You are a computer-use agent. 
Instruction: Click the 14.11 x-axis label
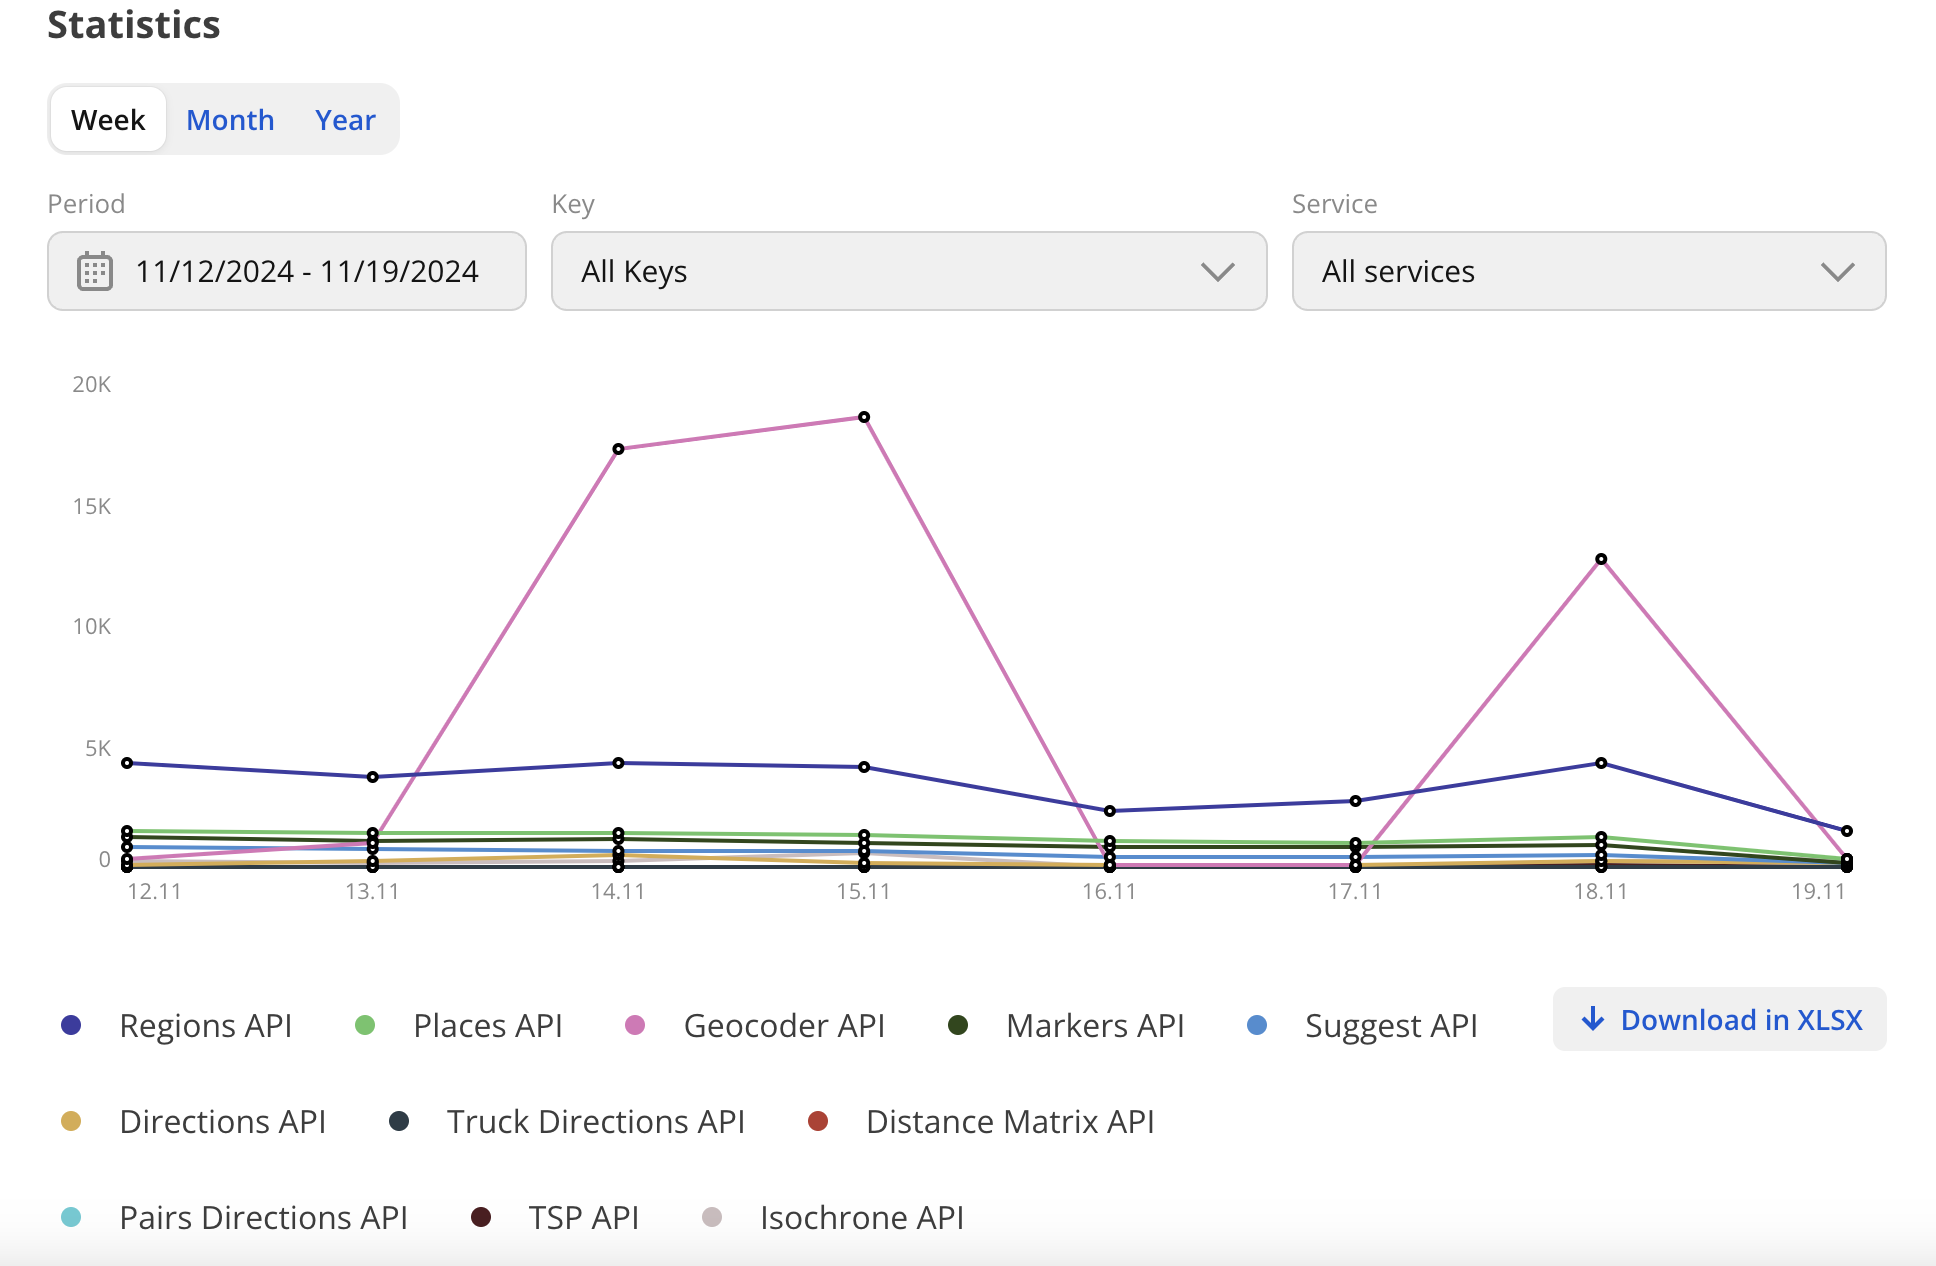pos(618,891)
